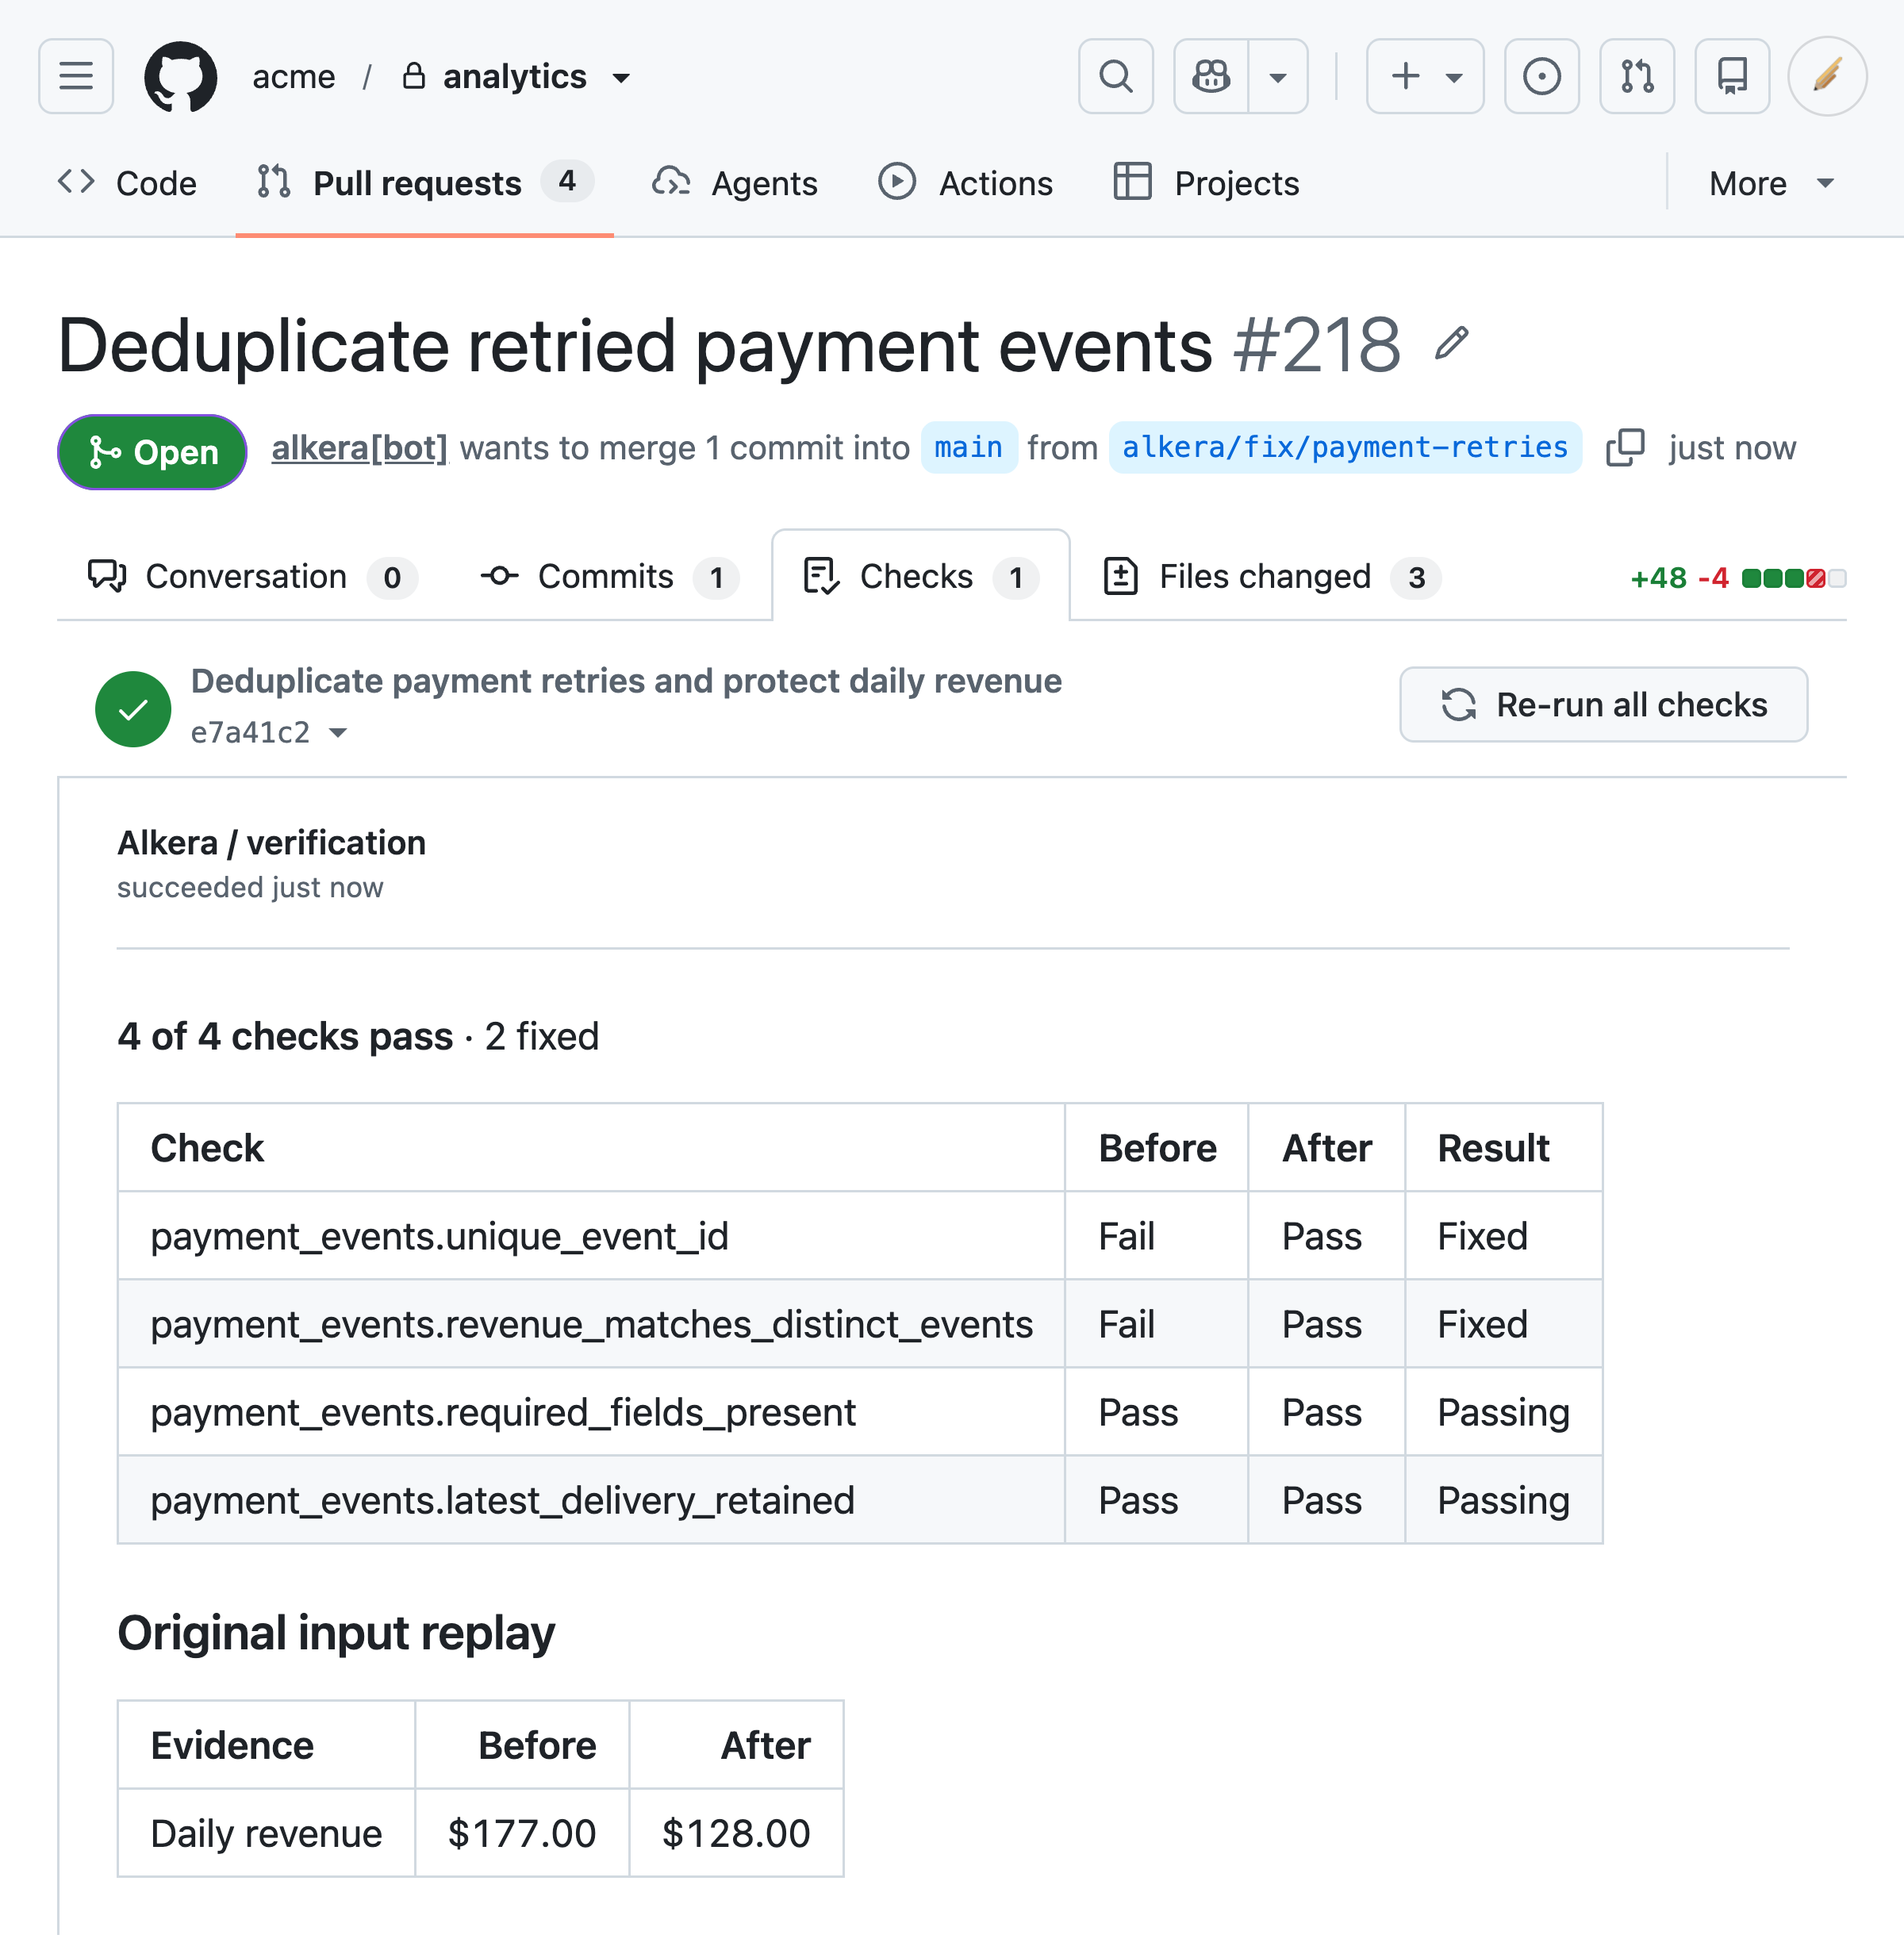
Task: Select the Checks tab
Action: click(x=921, y=577)
